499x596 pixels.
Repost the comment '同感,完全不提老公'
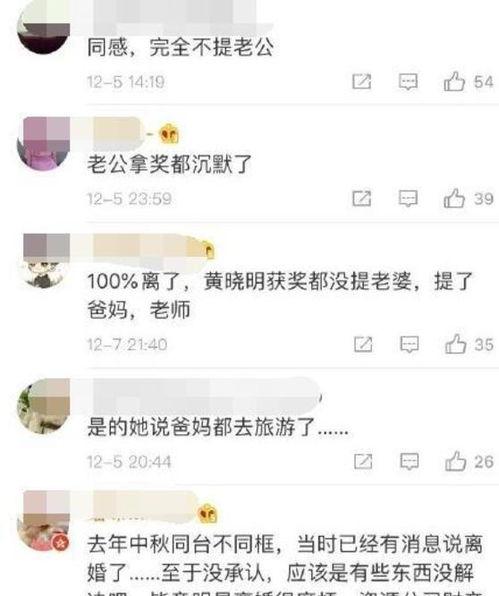click(361, 81)
